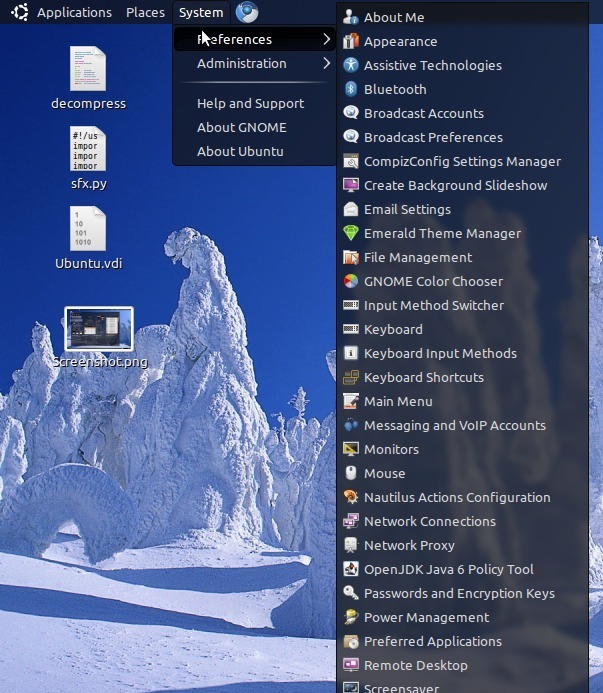Click the Input Method Switcher keyboard icon
Viewport: 603px width, 693px height.
coord(351,305)
